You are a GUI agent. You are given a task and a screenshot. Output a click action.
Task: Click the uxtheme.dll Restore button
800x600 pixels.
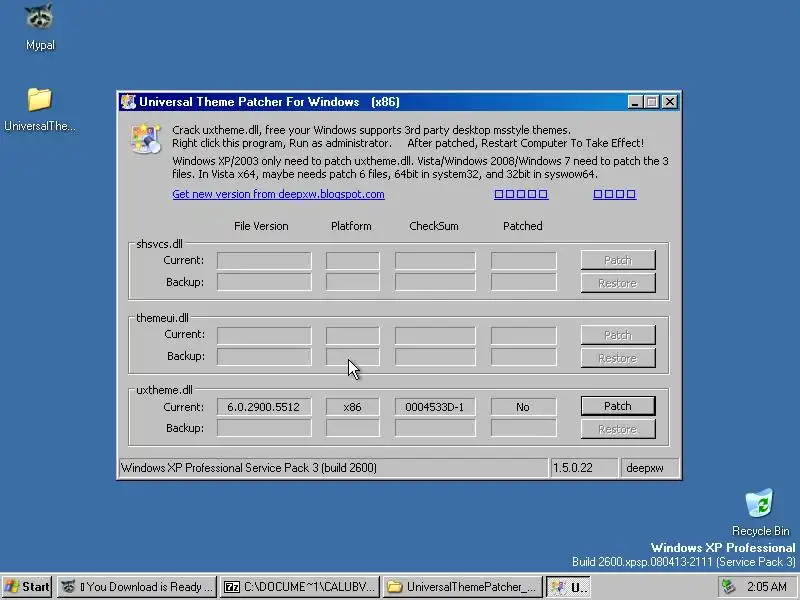click(618, 429)
